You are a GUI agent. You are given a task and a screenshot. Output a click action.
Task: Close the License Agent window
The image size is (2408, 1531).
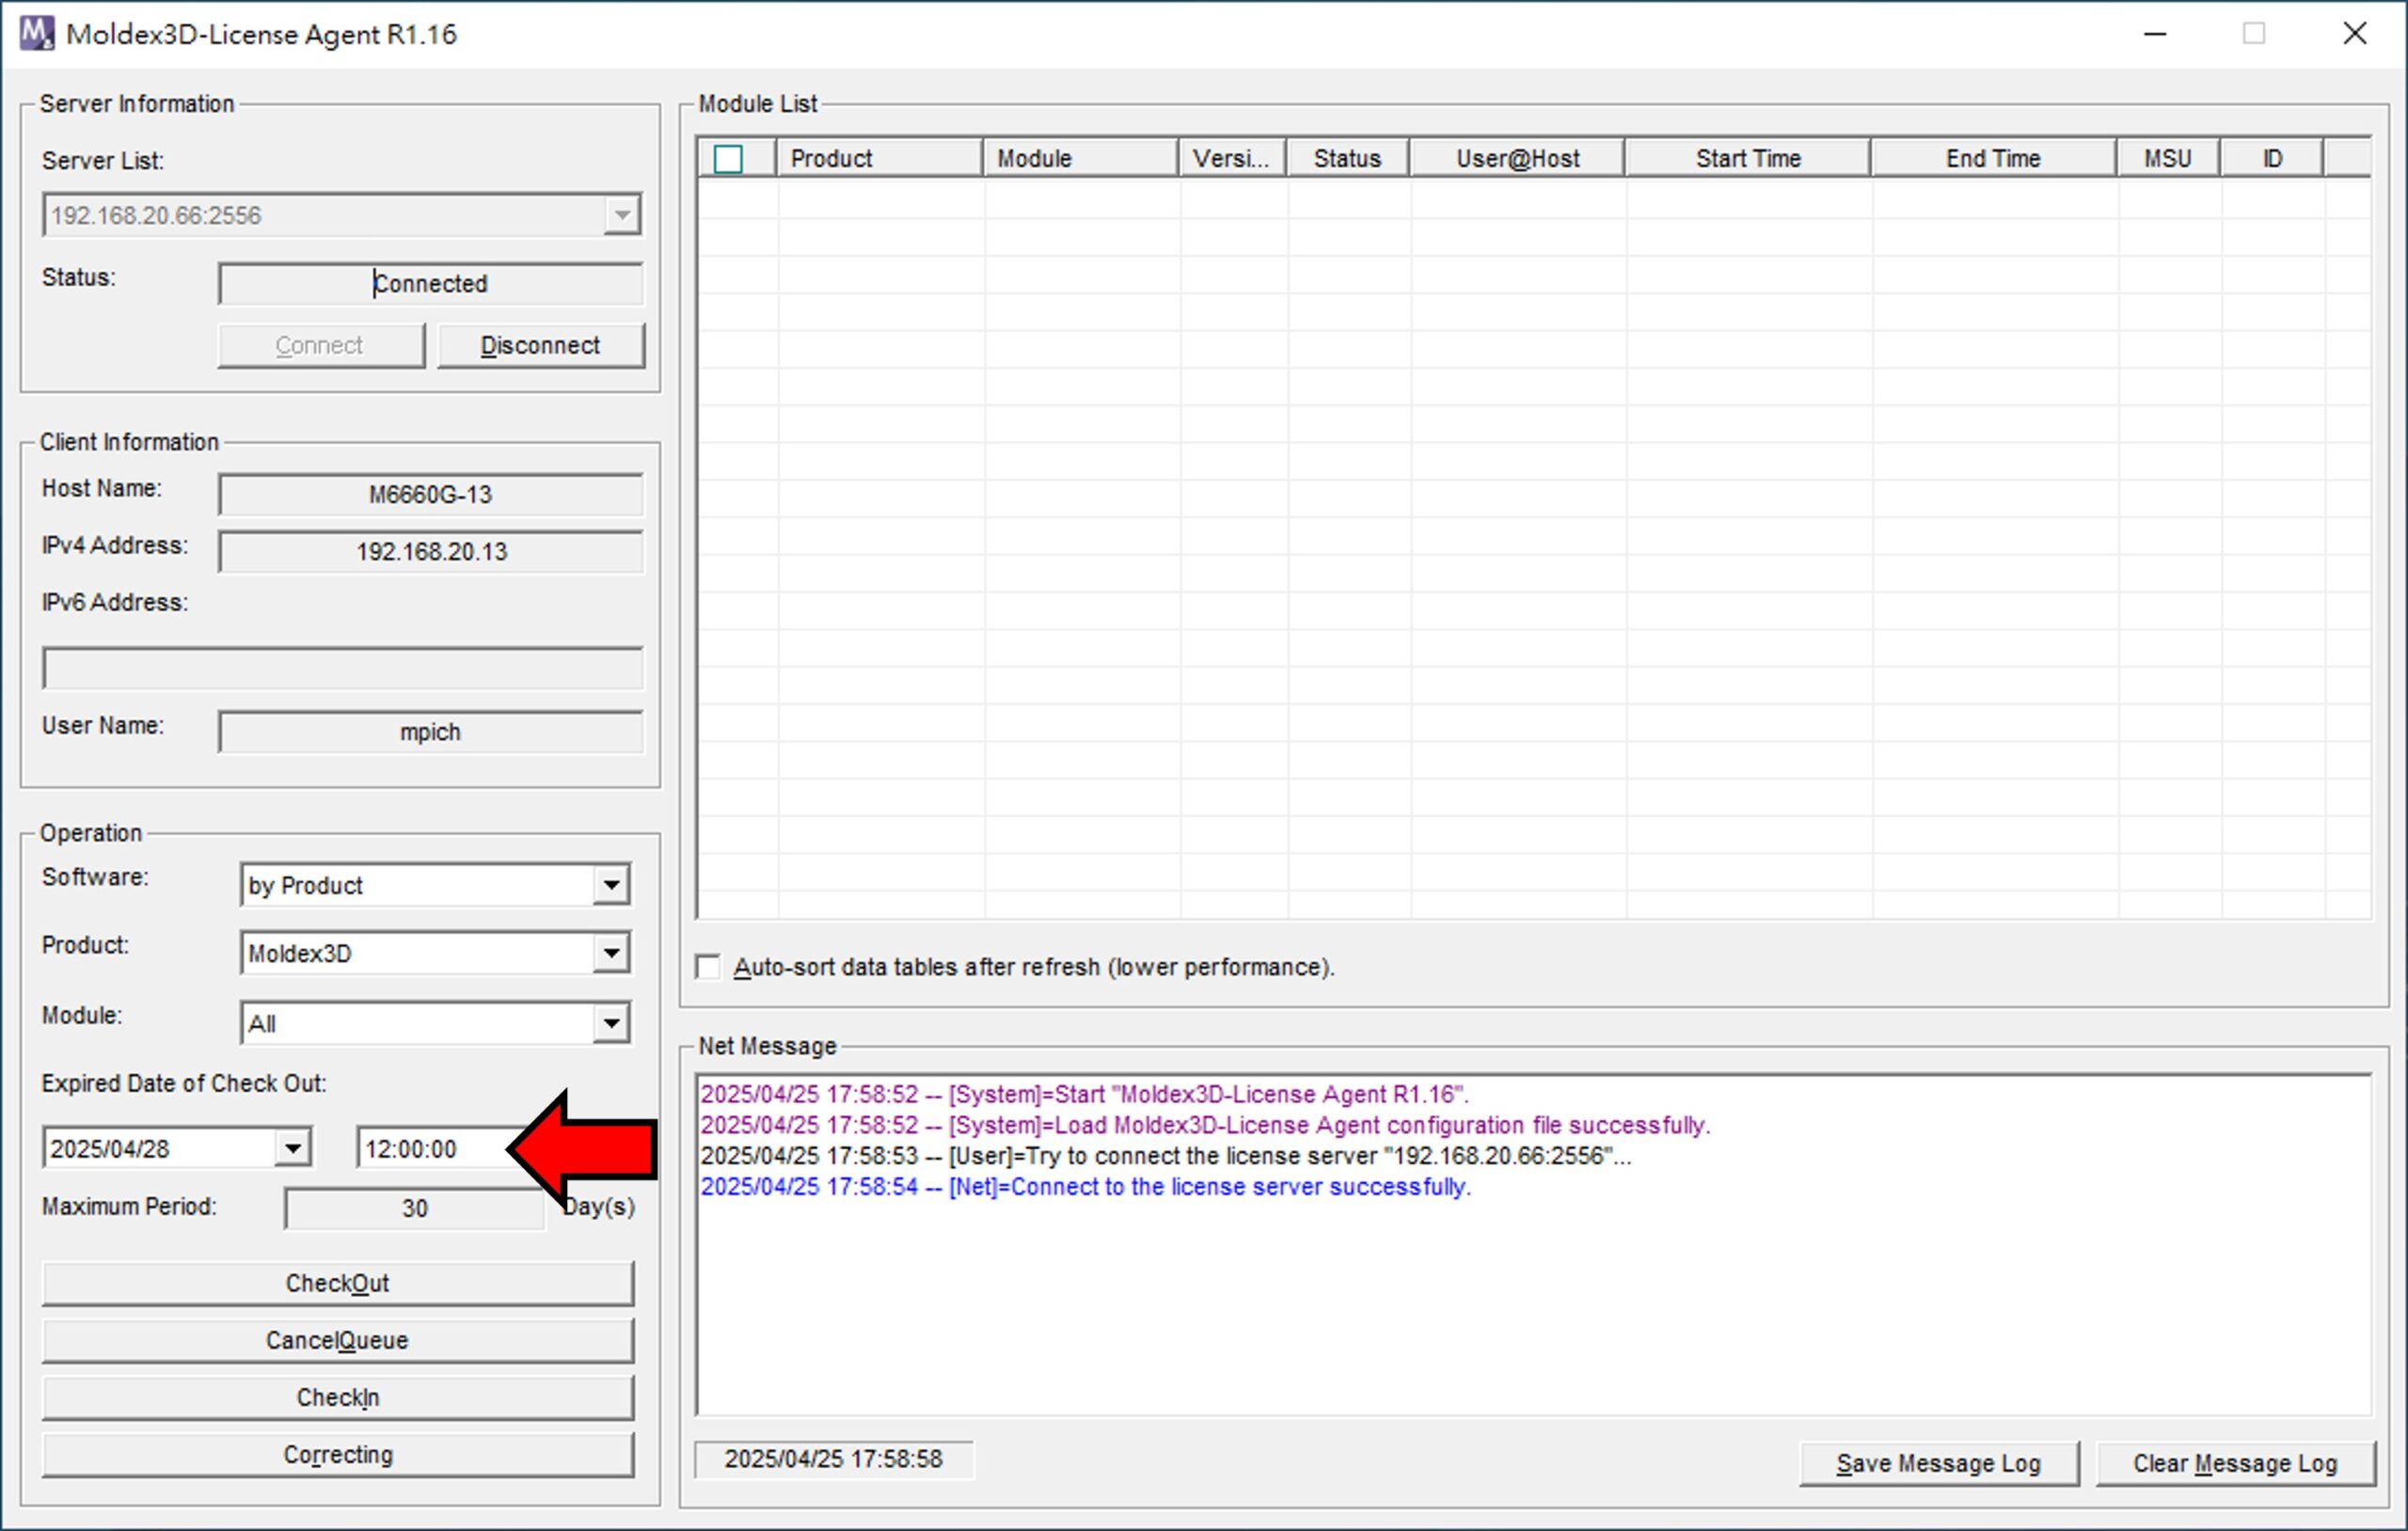(x=2354, y=34)
